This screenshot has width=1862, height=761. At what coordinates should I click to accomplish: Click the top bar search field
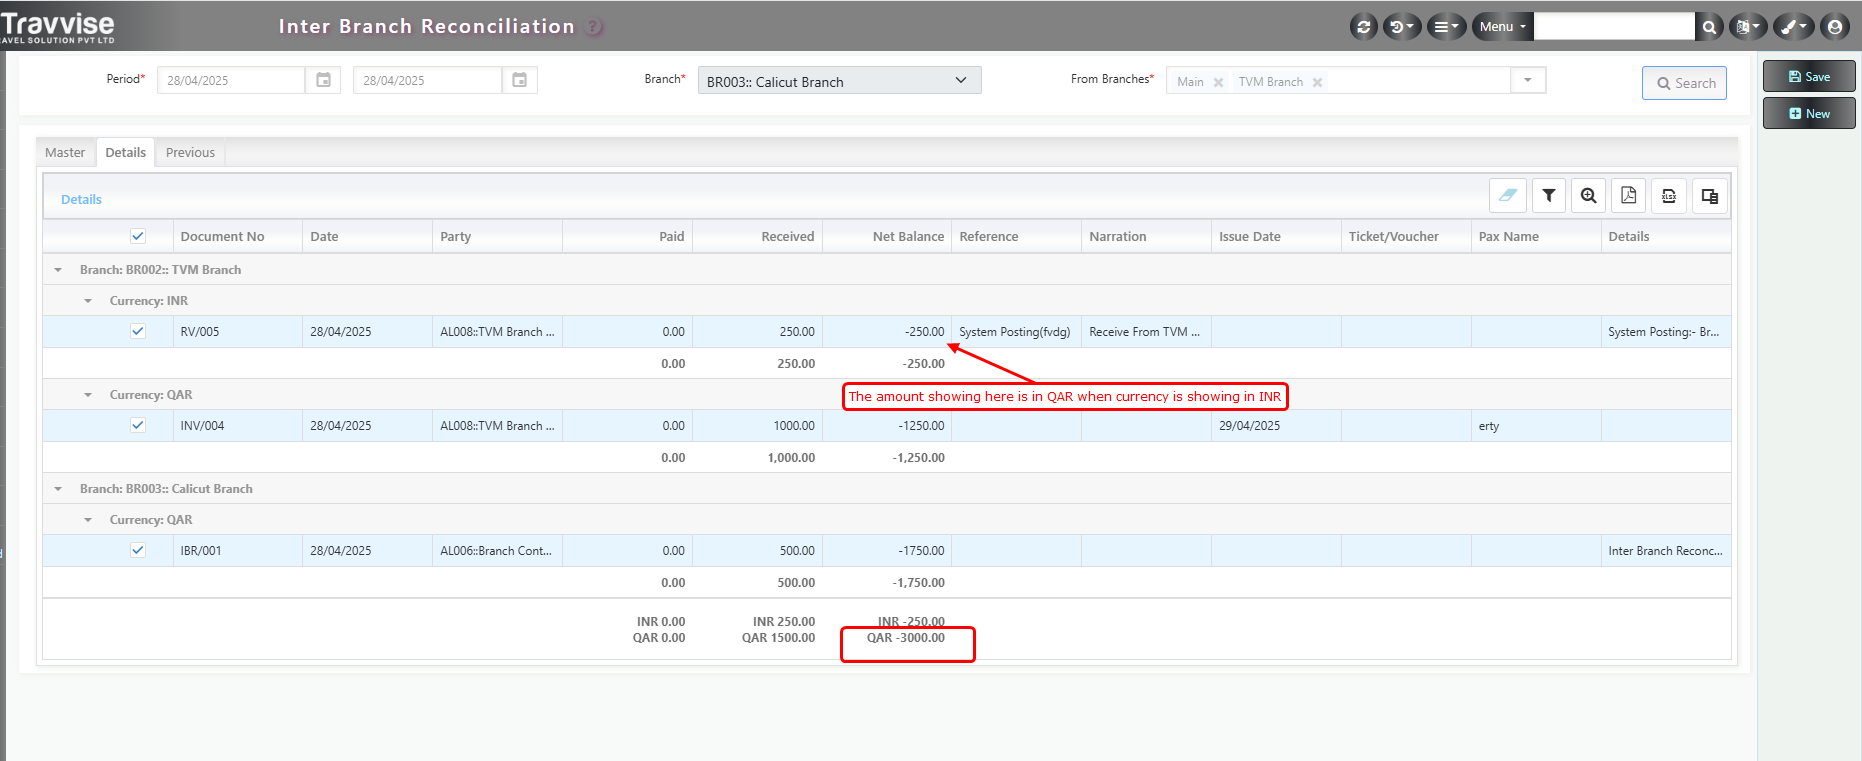(x=1614, y=27)
